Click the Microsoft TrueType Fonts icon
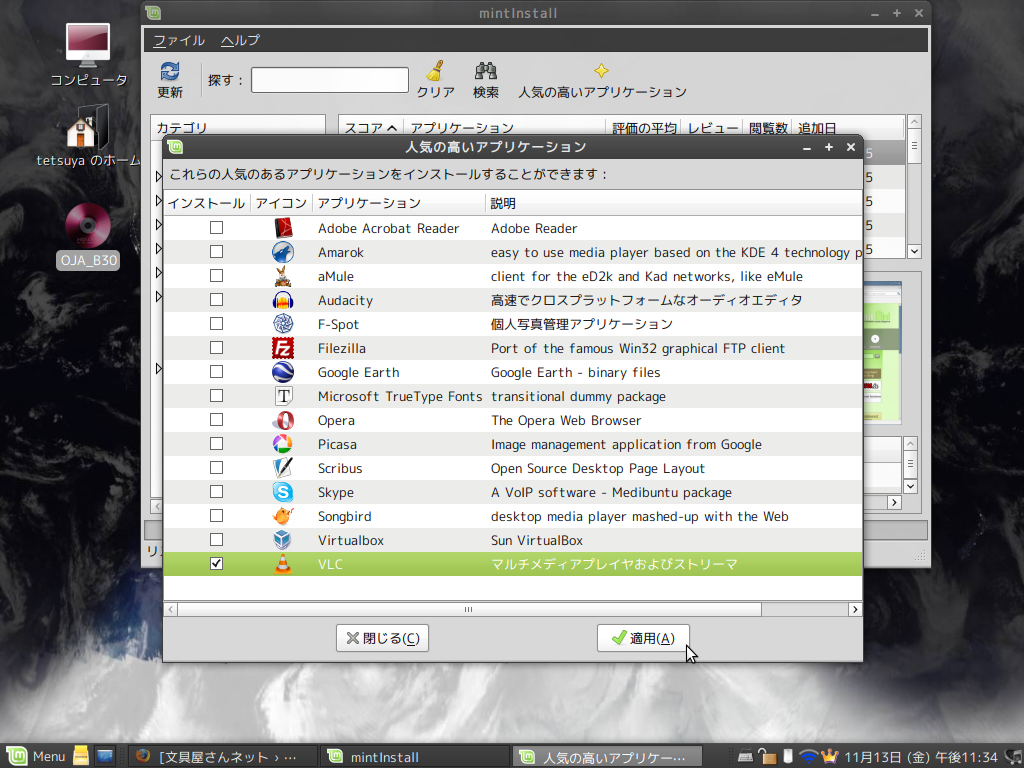The height and width of the screenshot is (768, 1024). pyautogui.click(x=283, y=396)
